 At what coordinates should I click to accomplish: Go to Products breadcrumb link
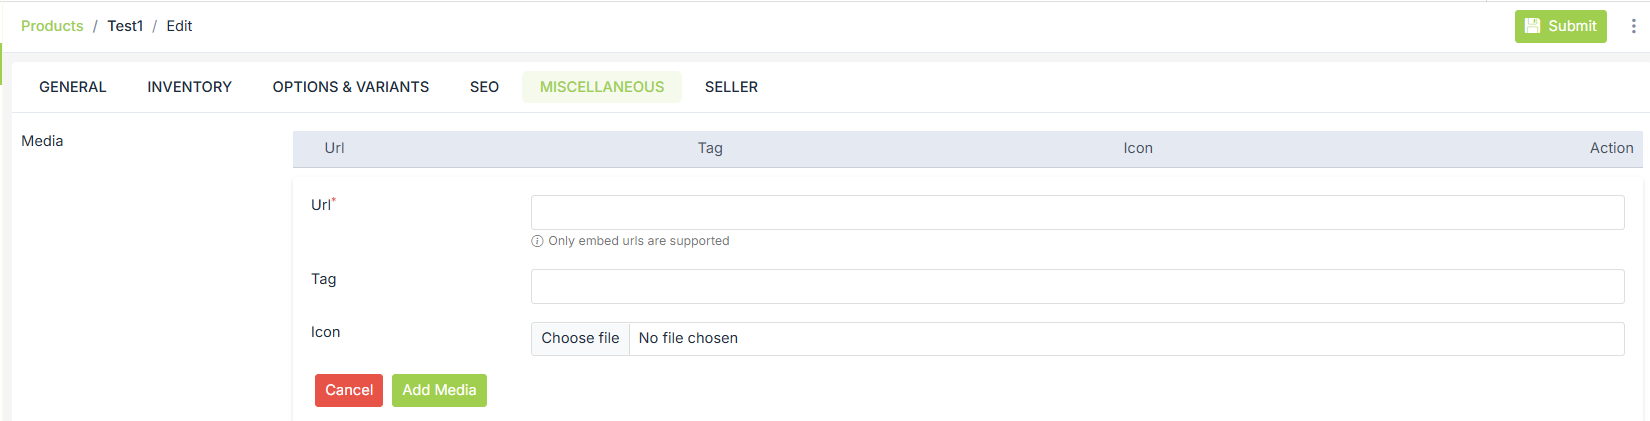click(52, 26)
